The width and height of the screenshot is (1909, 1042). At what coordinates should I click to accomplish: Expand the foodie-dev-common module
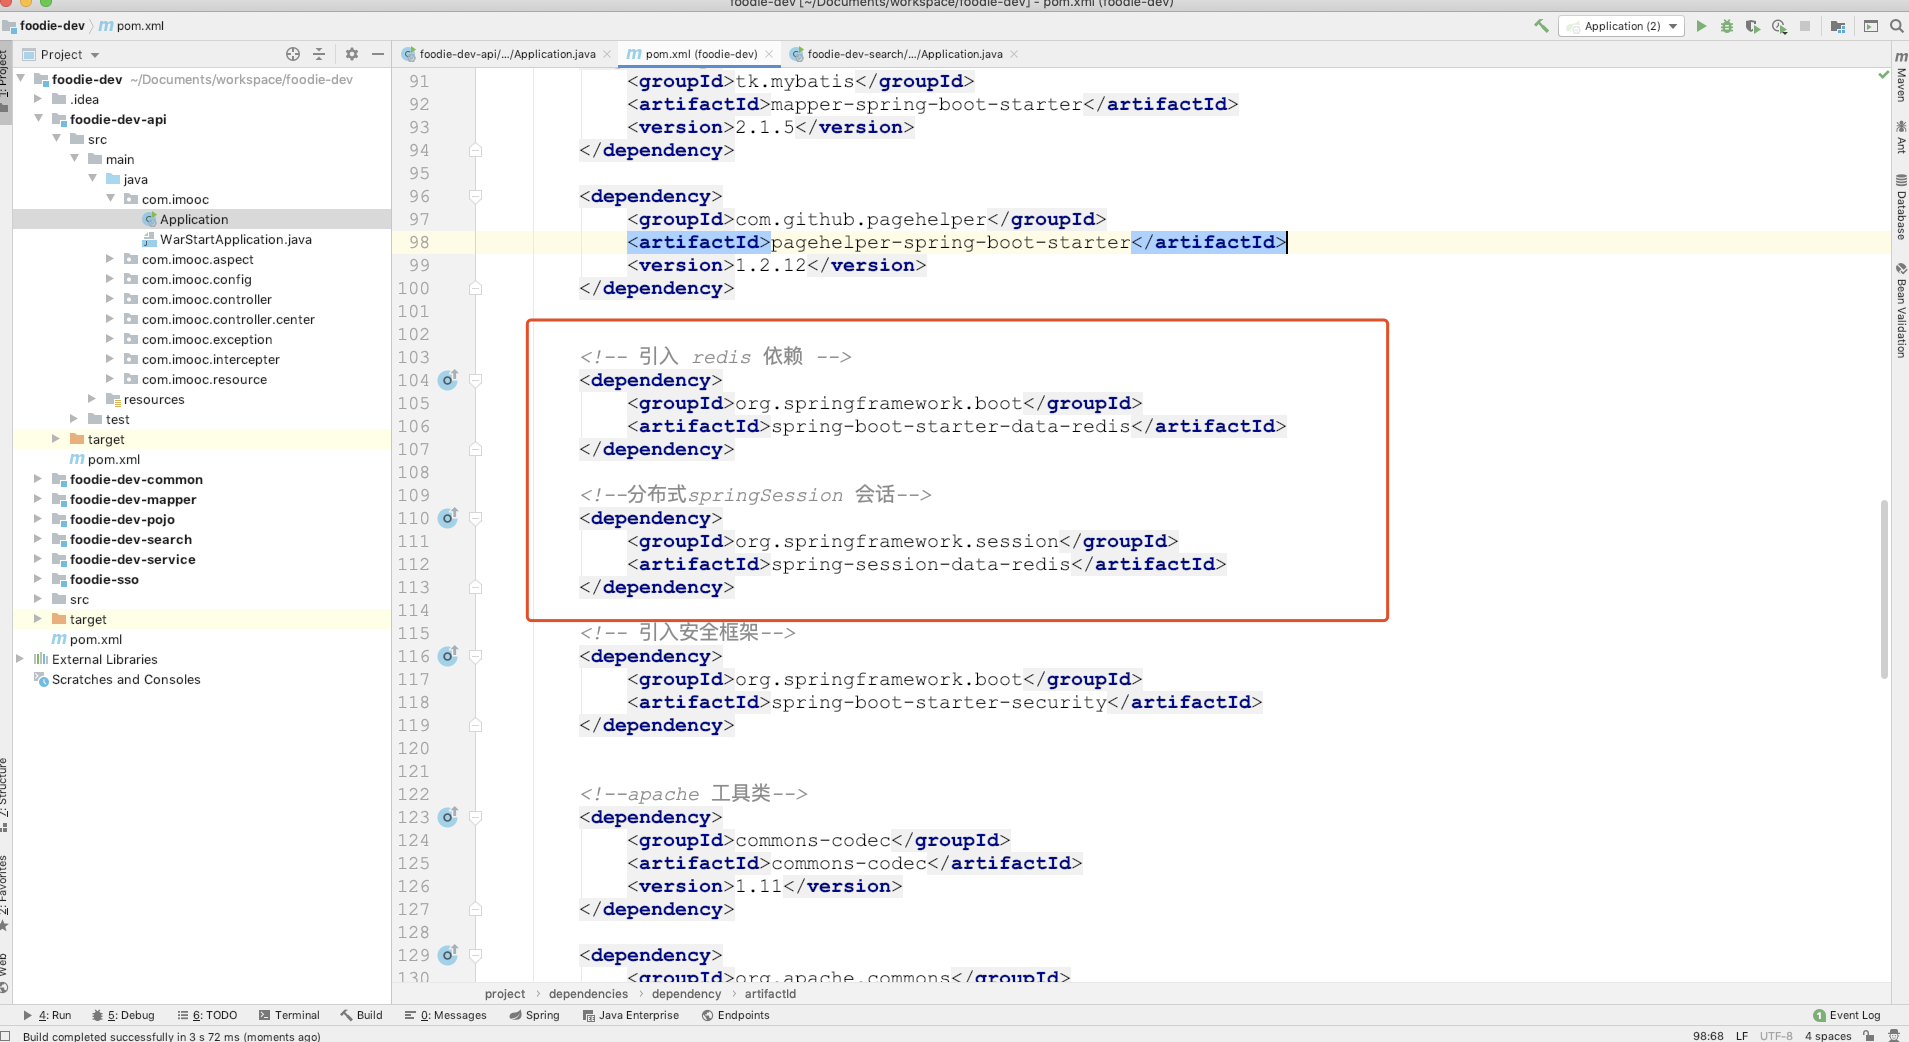coord(38,479)
